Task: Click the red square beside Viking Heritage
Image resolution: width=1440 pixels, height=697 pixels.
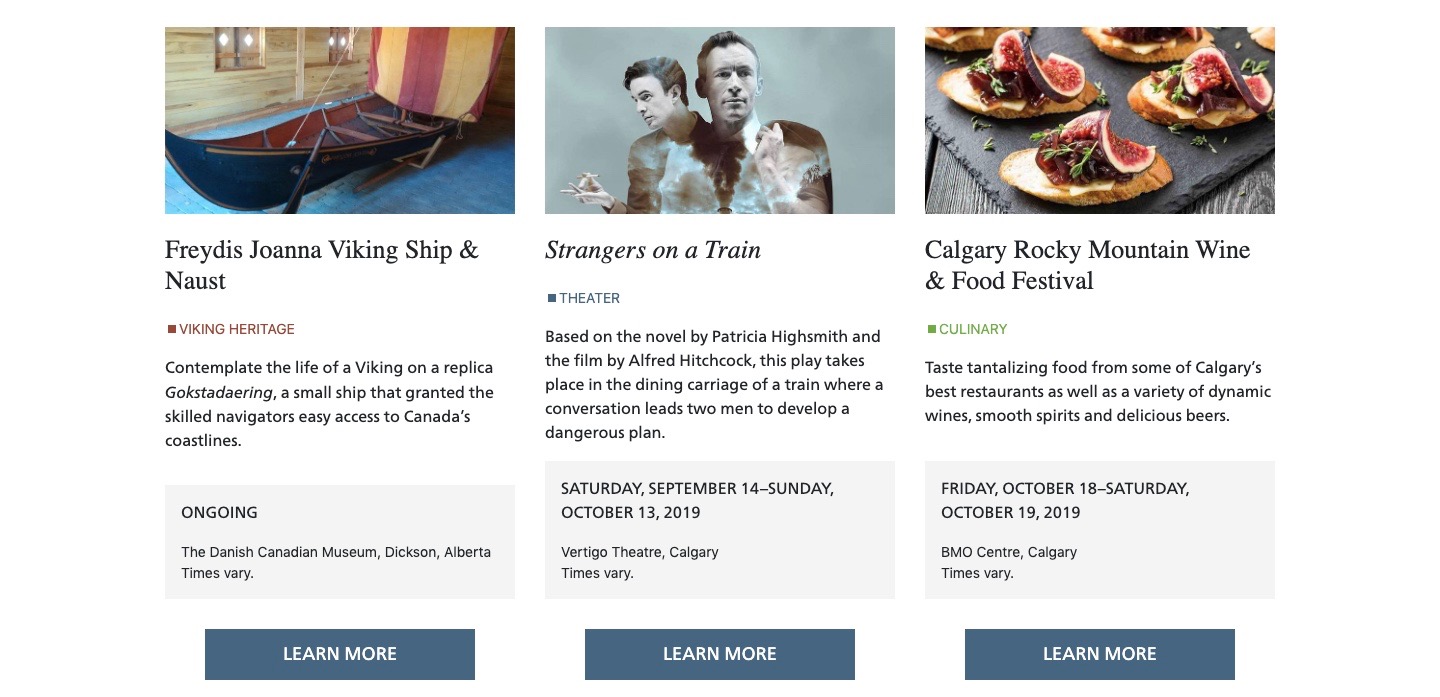Action: [172, 329]
